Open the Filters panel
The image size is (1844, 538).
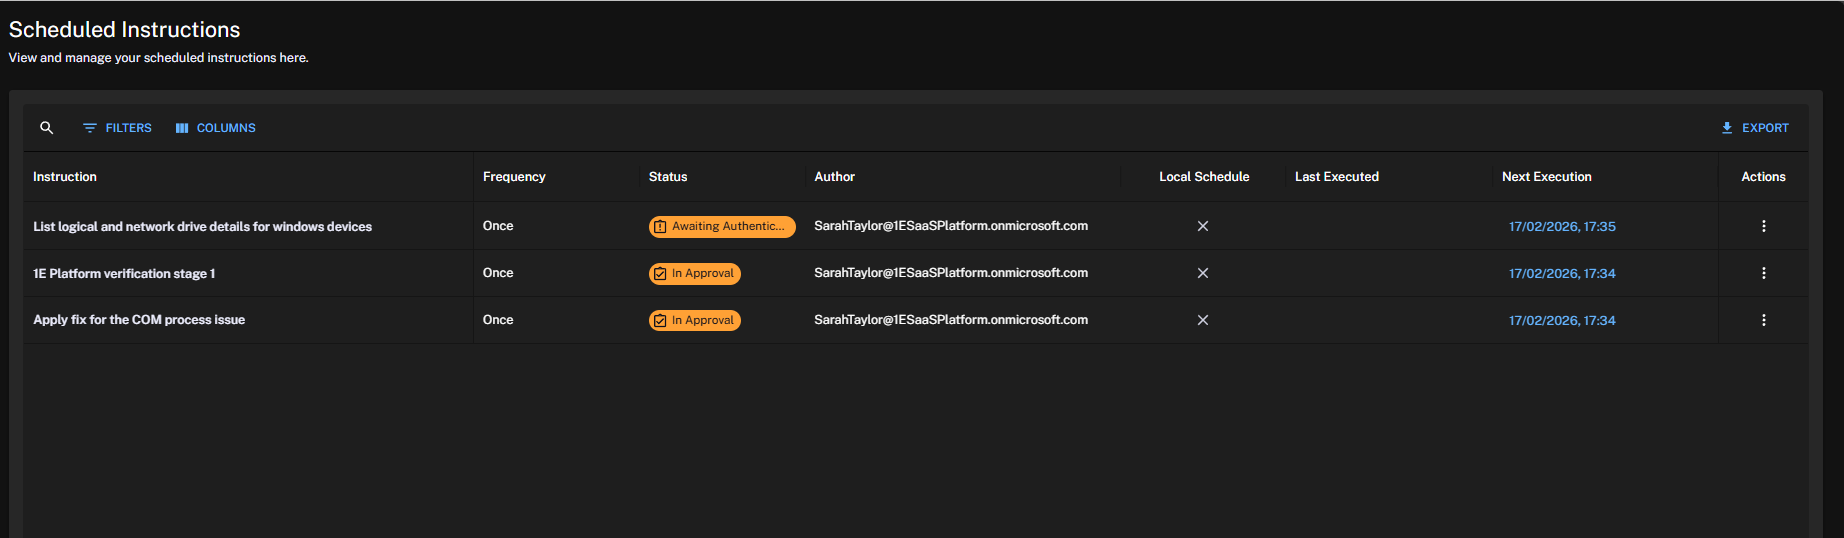tap(117, 128)
